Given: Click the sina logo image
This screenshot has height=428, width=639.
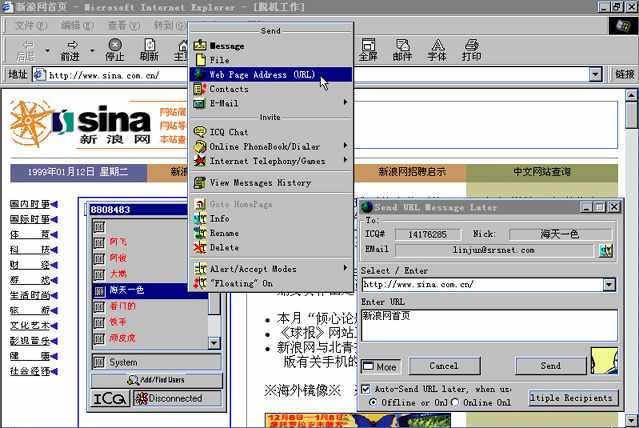Looking at the screenshot, I should pyautogui.click(x=82, y=123).
